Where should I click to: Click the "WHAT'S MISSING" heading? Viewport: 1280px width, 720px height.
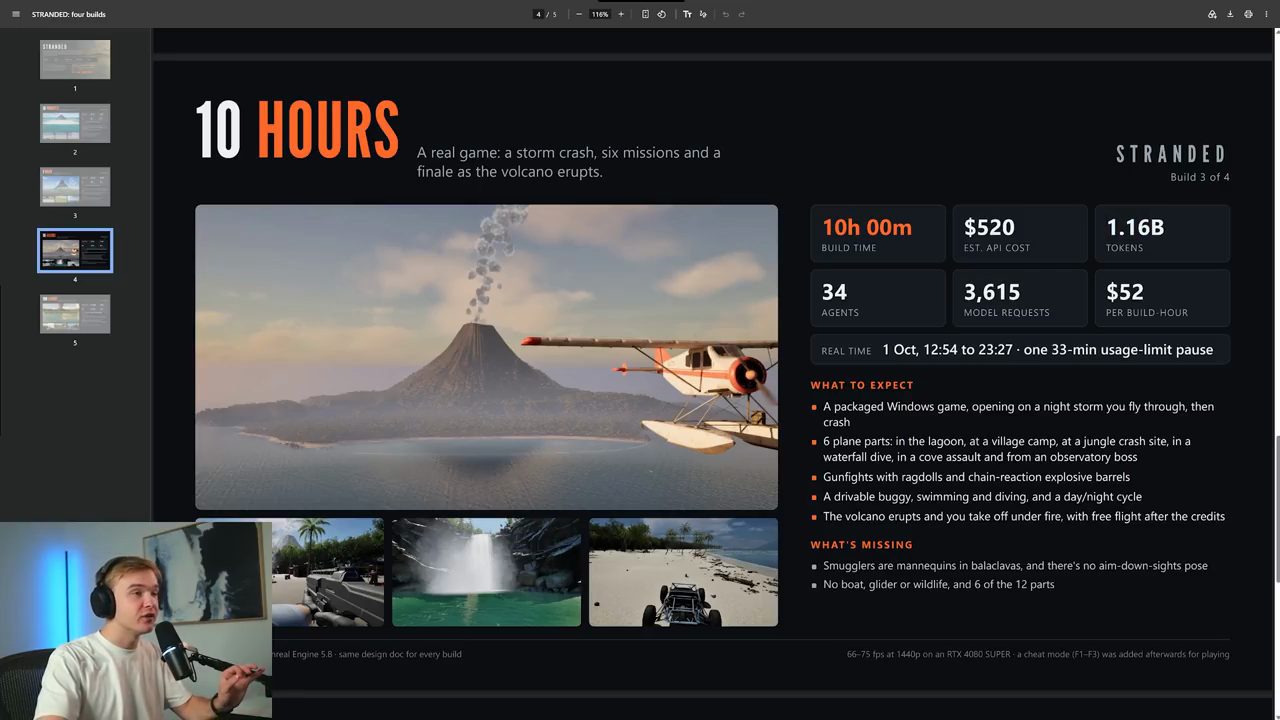862,545
